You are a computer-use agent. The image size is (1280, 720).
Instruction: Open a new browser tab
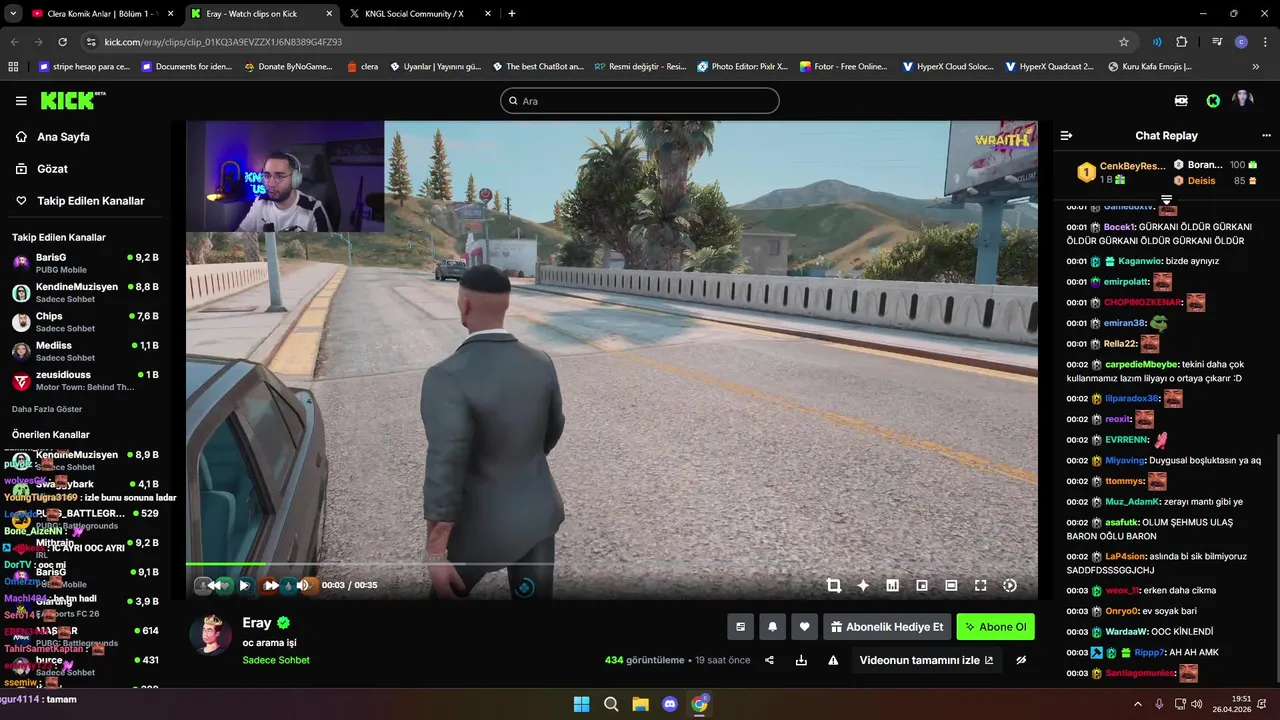coord(512,14)
